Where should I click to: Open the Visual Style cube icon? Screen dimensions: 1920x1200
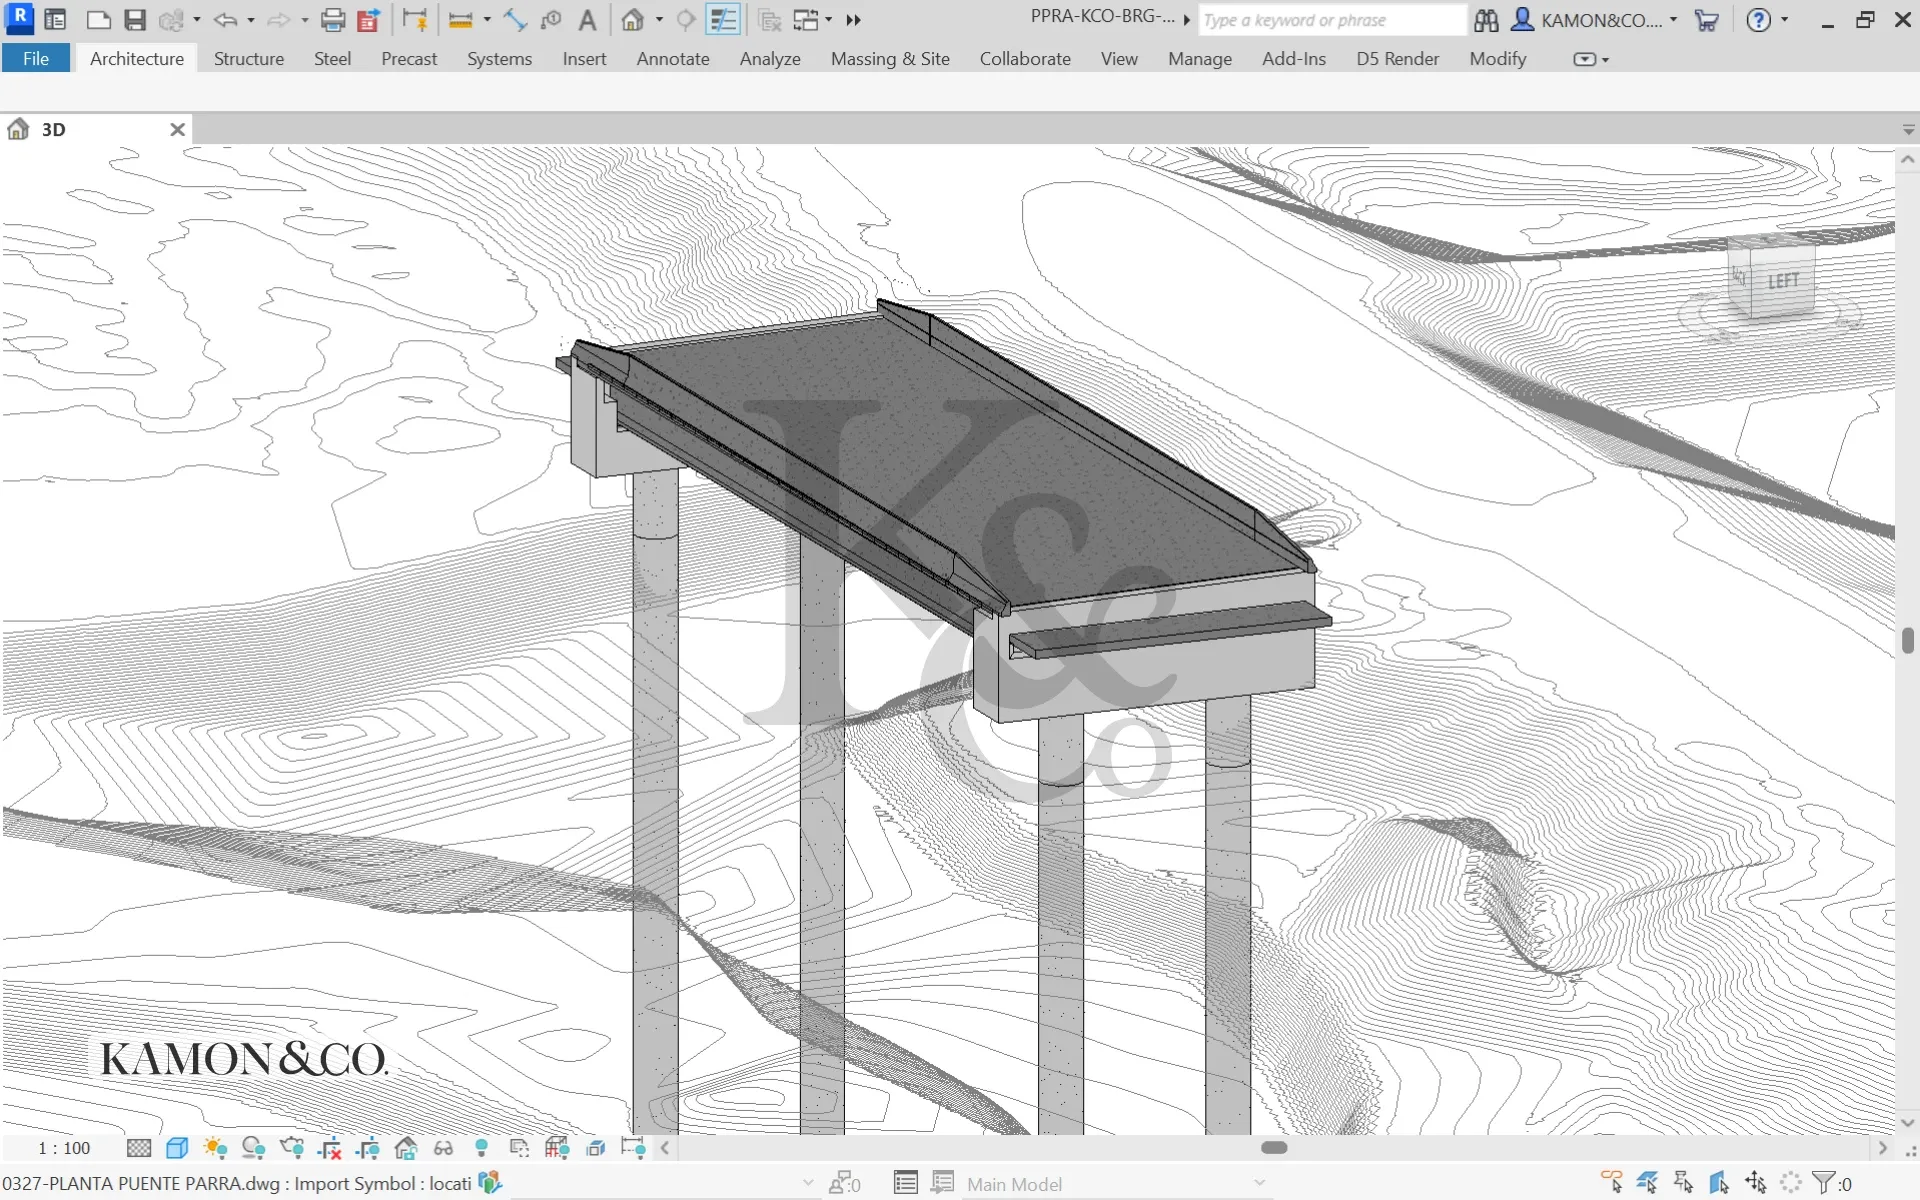pos(178,1148)
